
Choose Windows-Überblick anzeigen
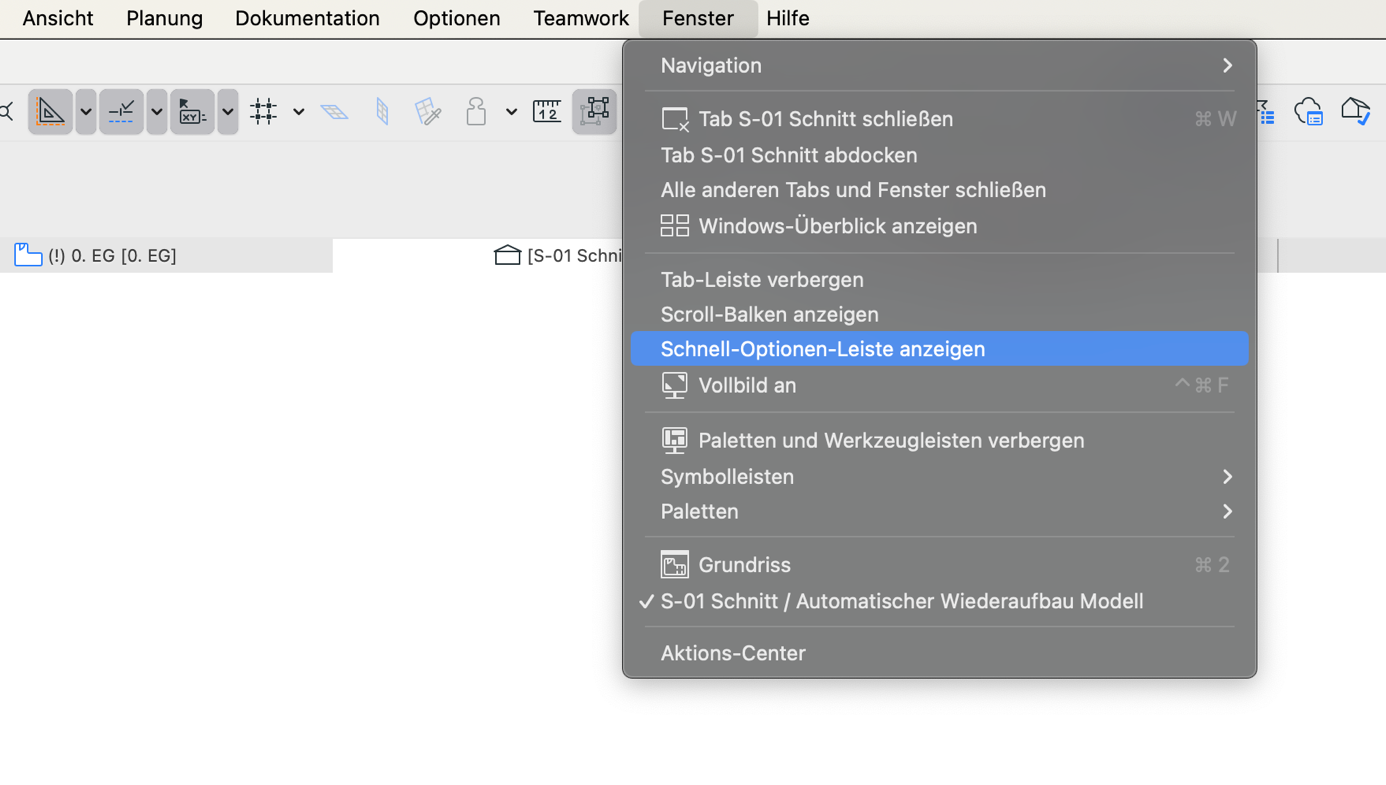click(940, 226)
